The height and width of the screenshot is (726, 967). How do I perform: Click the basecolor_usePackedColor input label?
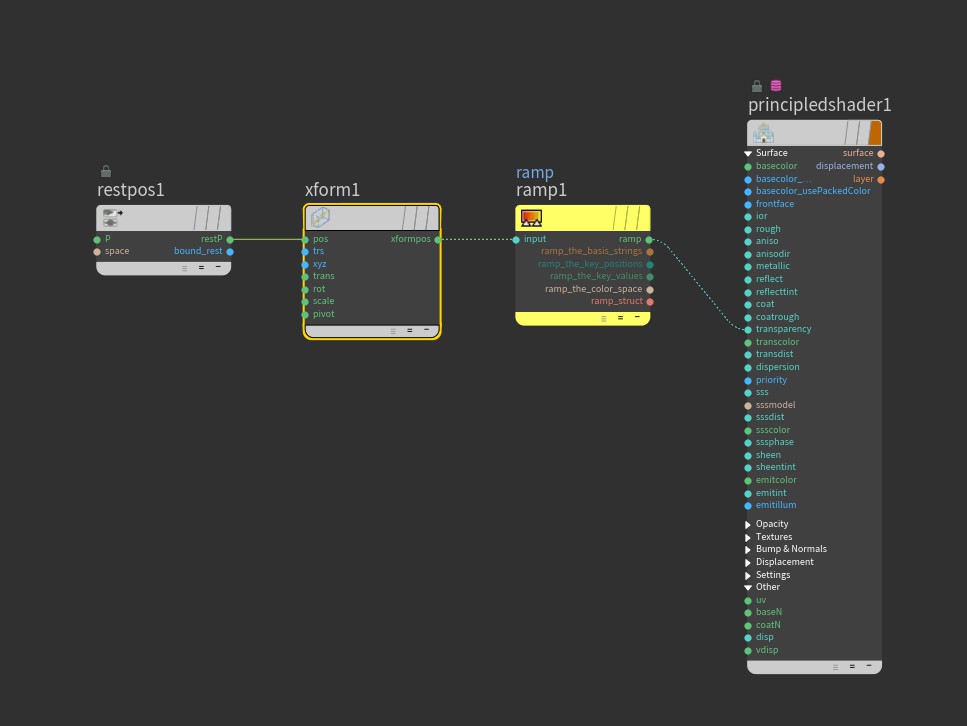(x=813, y=191)
